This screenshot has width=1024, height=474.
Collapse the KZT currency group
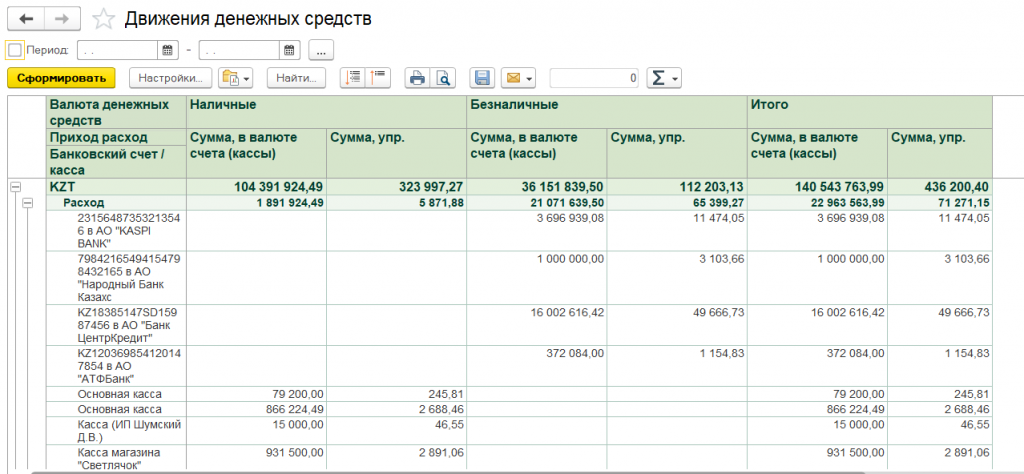[16, 186]
